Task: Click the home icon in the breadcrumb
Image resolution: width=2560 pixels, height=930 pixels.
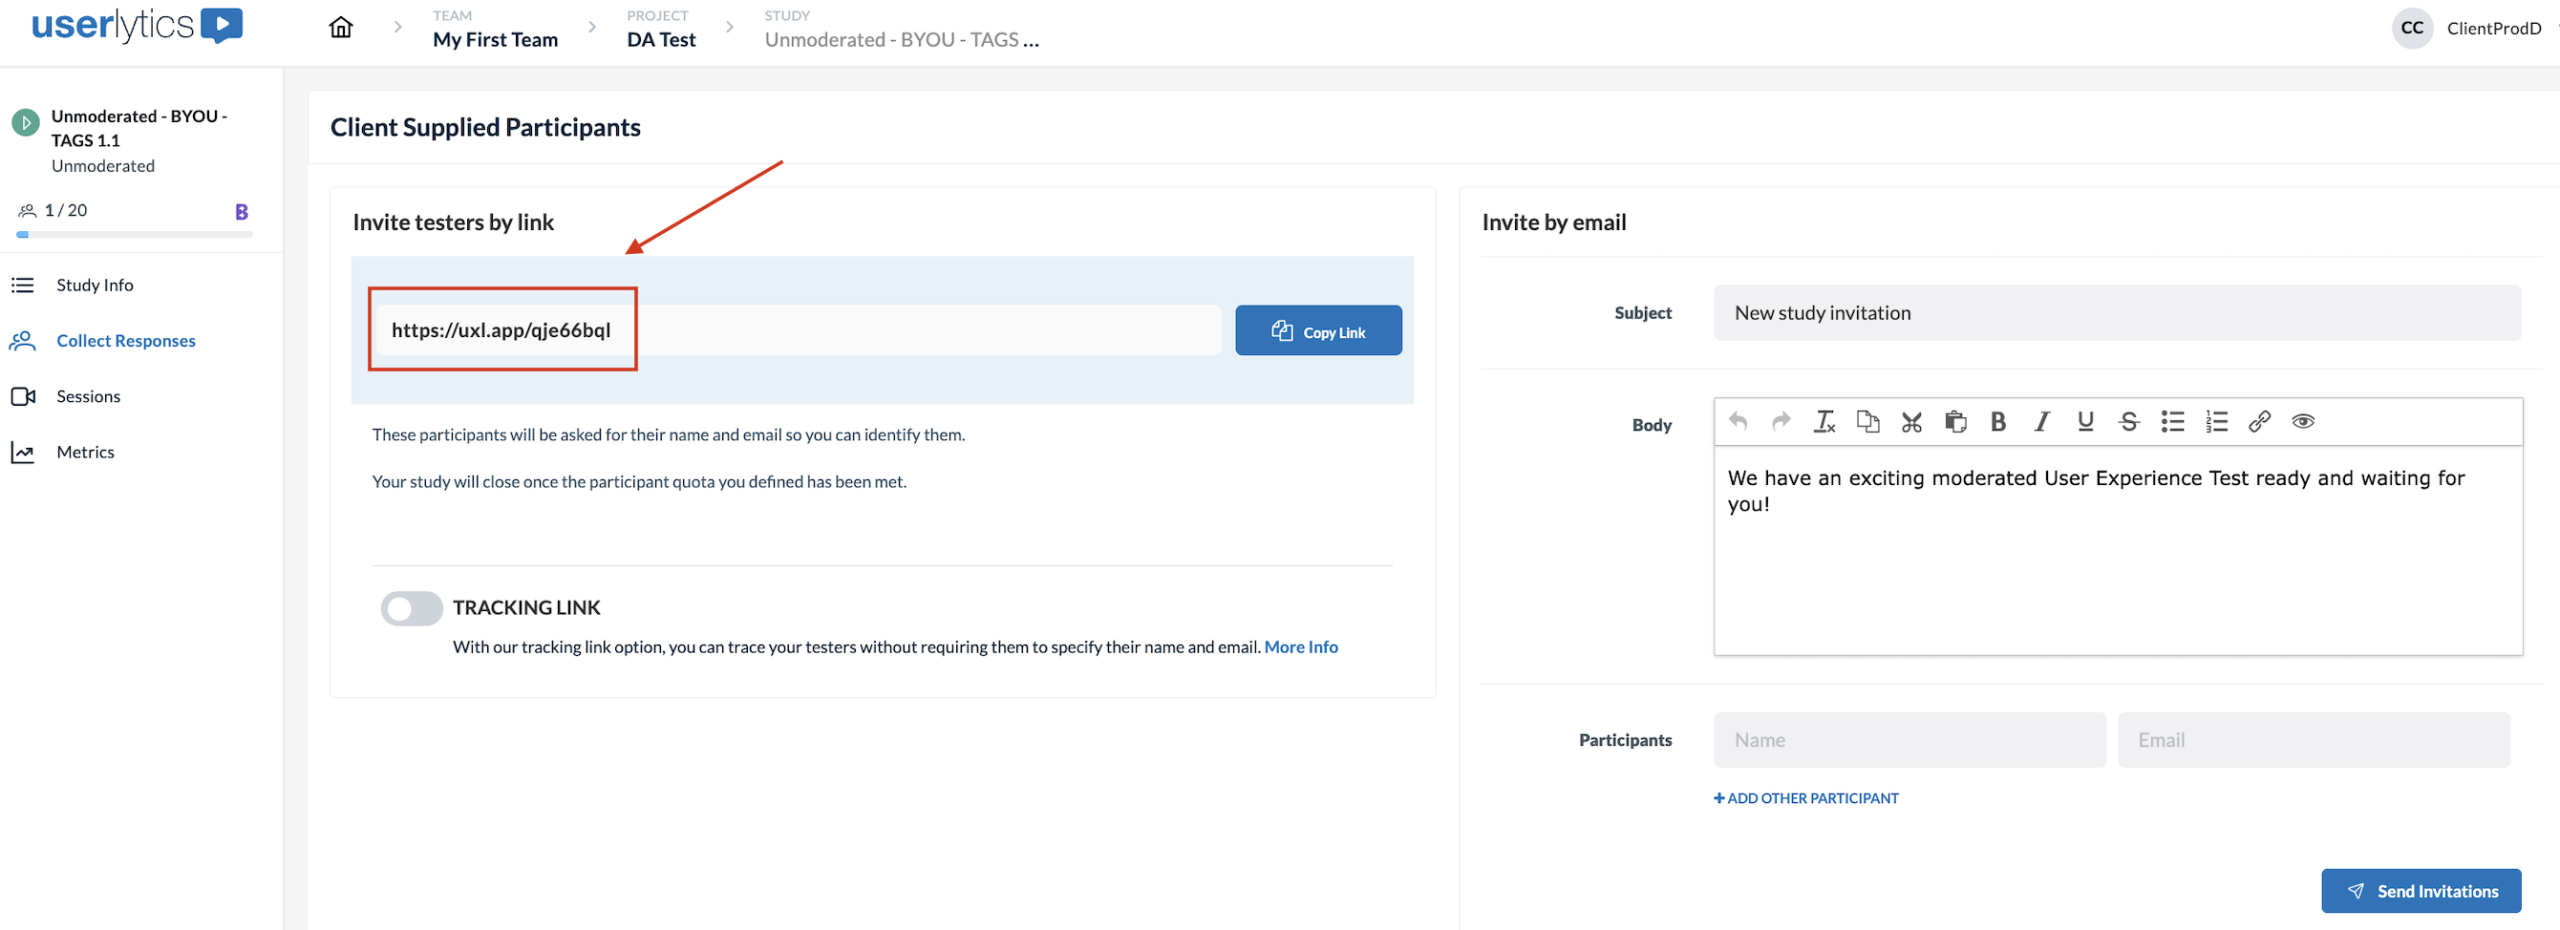Action: (340, 27)
